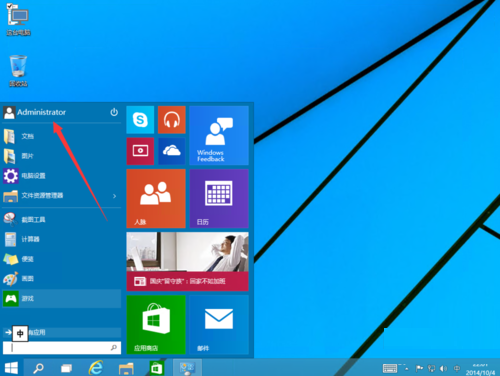Open 便笺 Sticky Notes
The image size is (500, 376).
click(x=61, y=259)
